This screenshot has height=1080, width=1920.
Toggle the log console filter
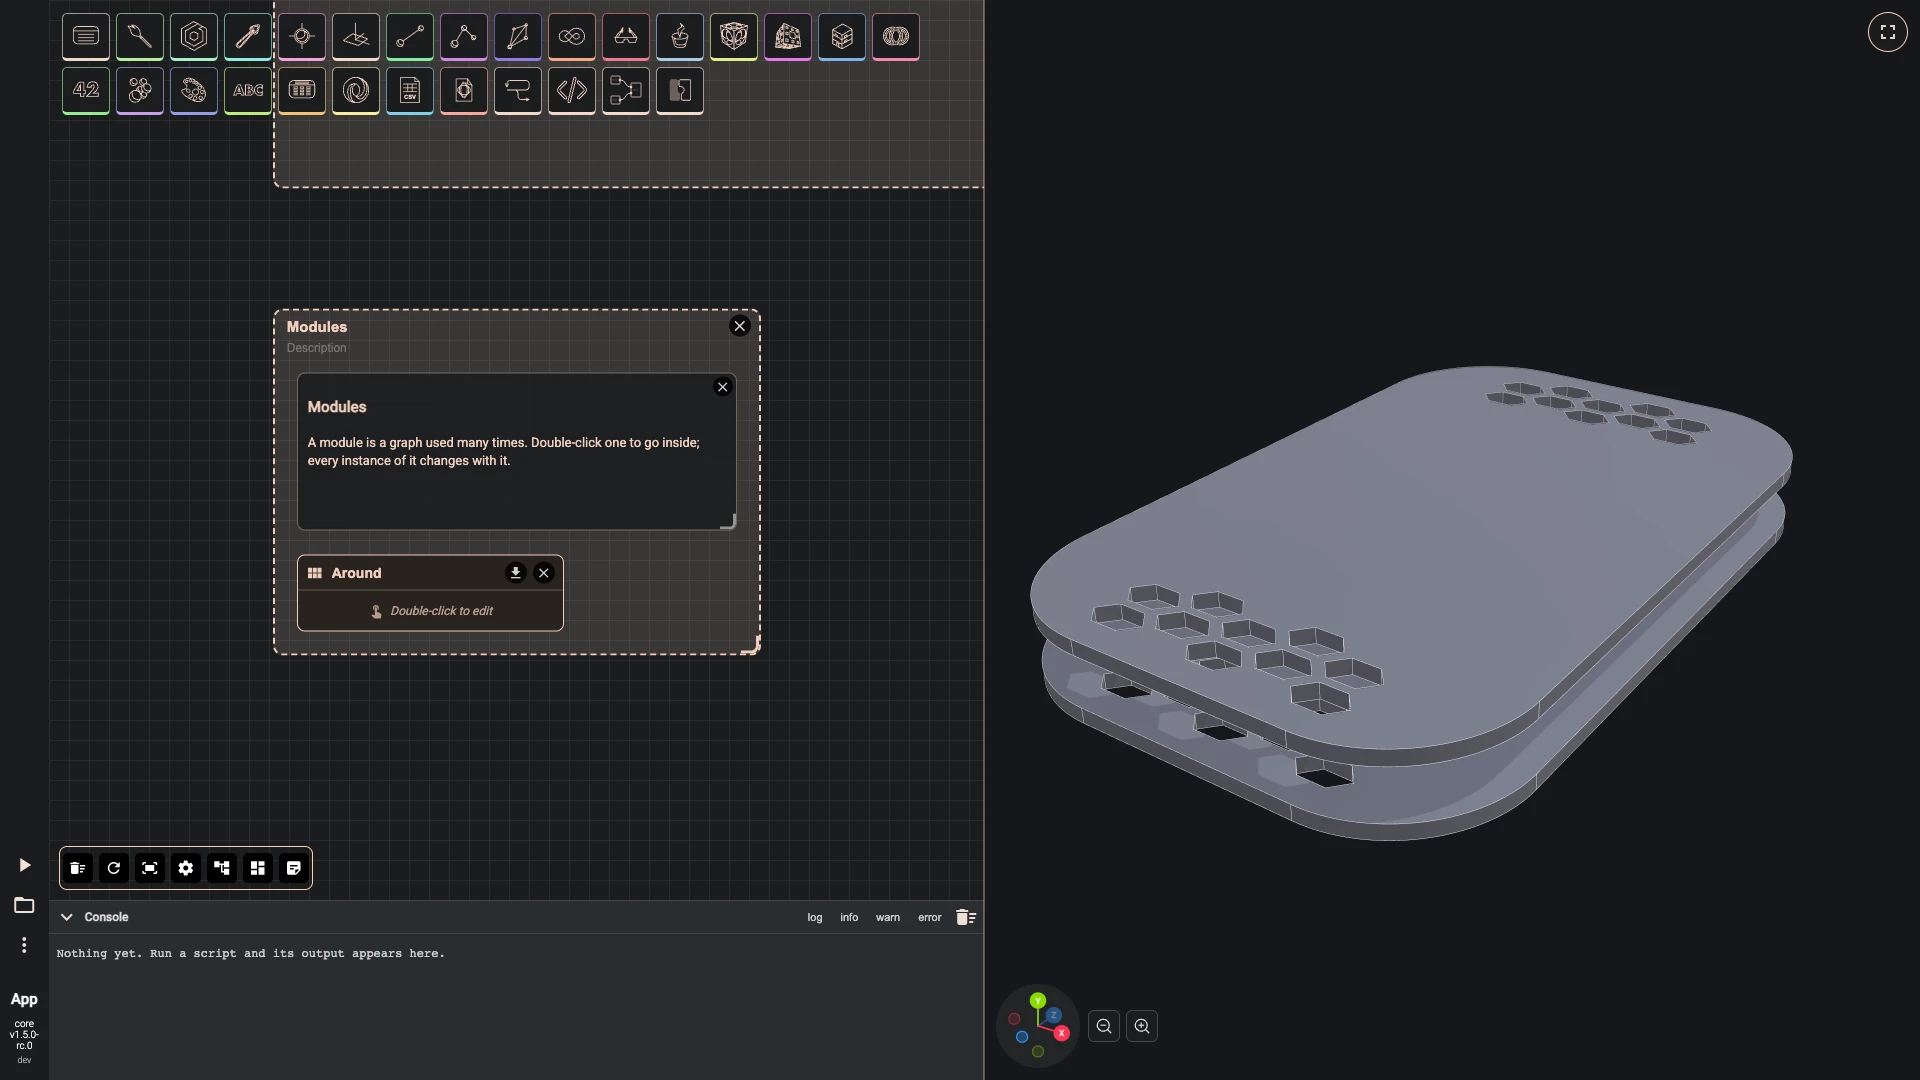point(815,917)
